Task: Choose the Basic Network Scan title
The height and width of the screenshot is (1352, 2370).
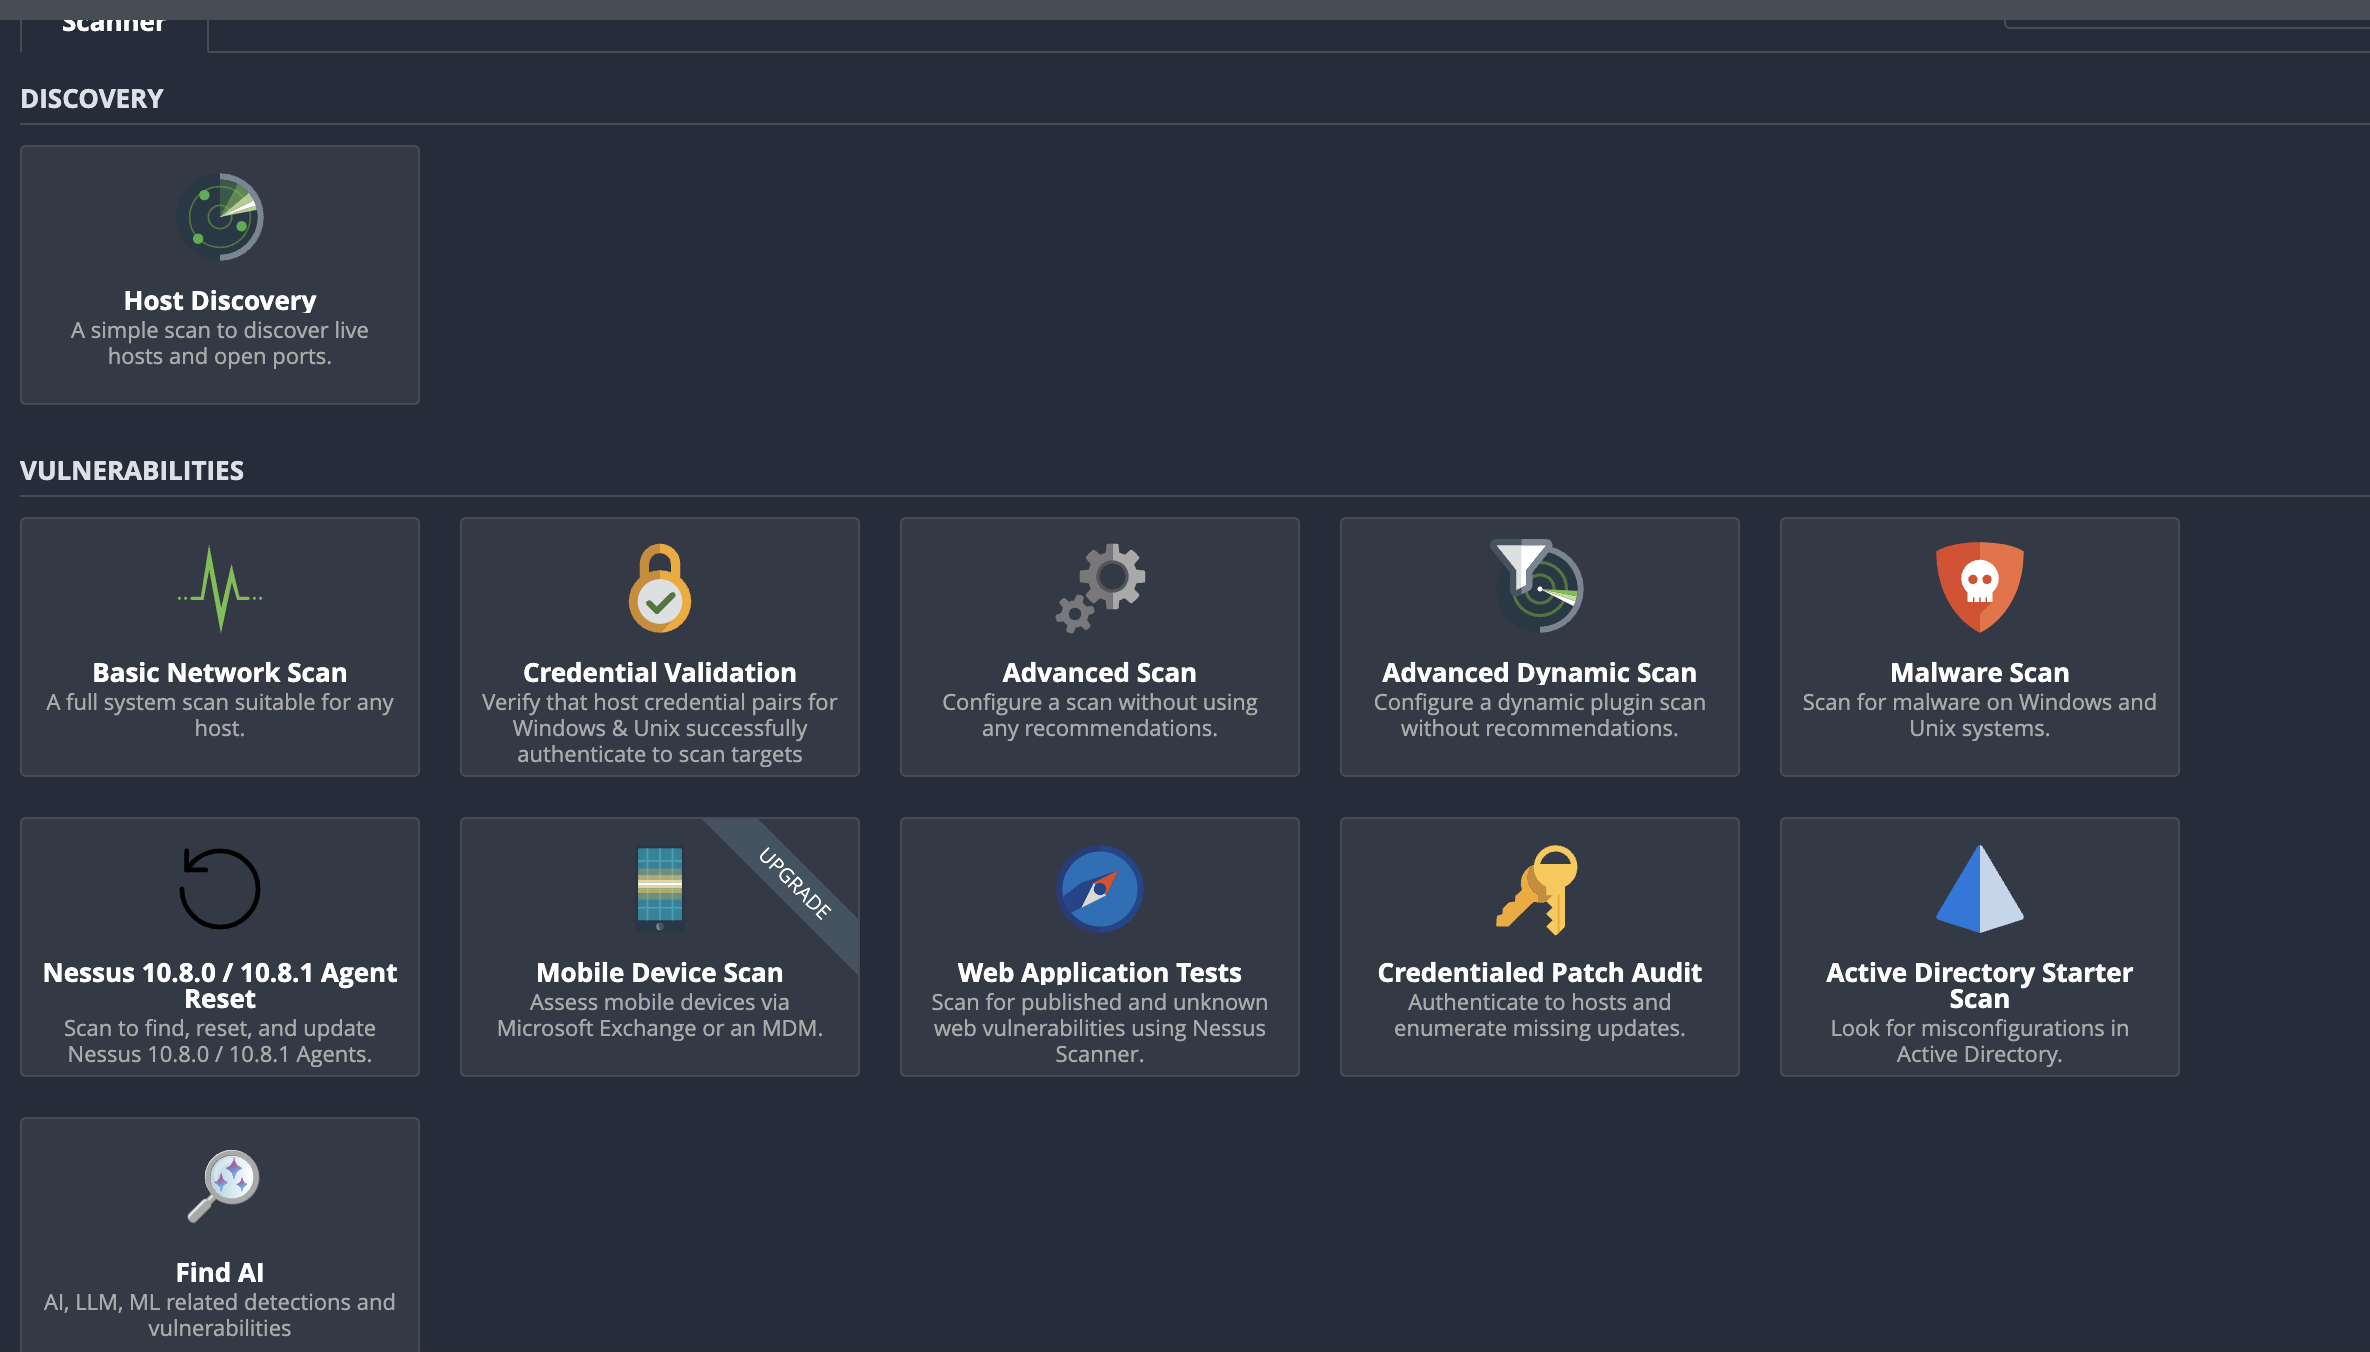Action: click(220, 673)
